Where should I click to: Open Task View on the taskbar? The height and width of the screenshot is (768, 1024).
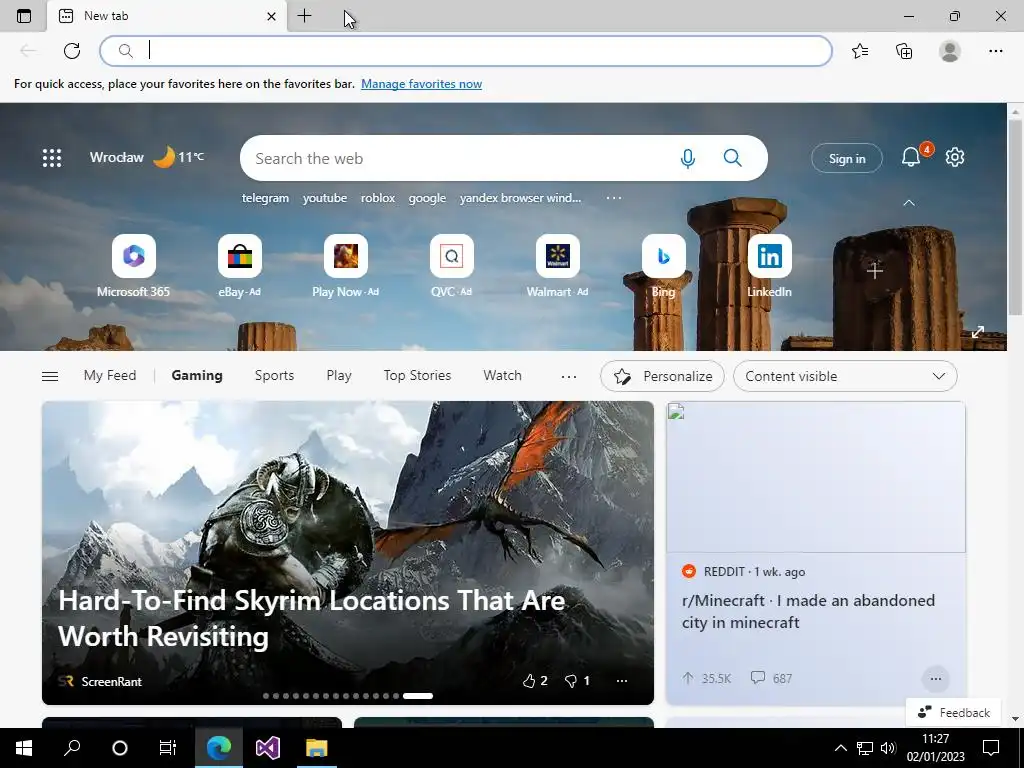coord(168,748)
